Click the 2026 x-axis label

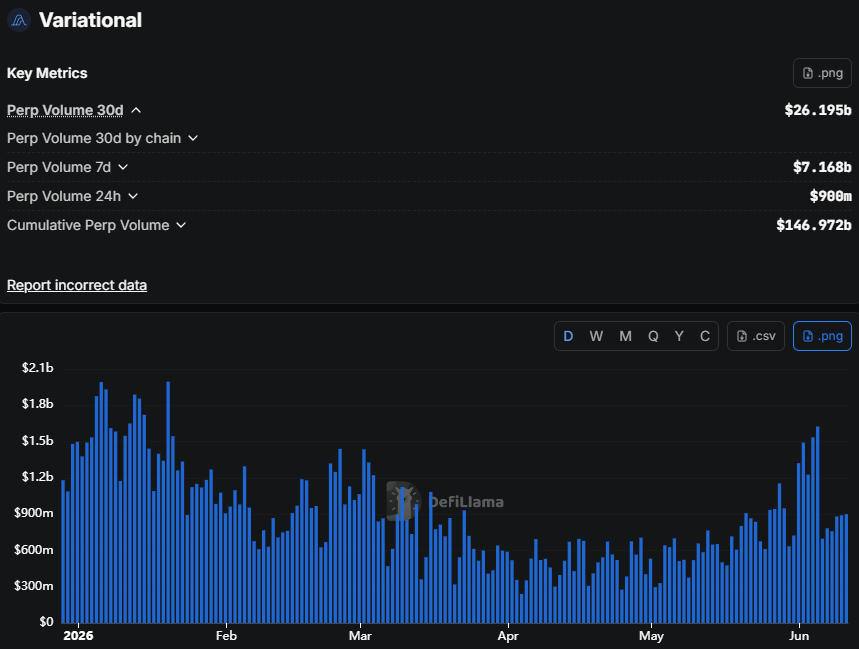78,636
